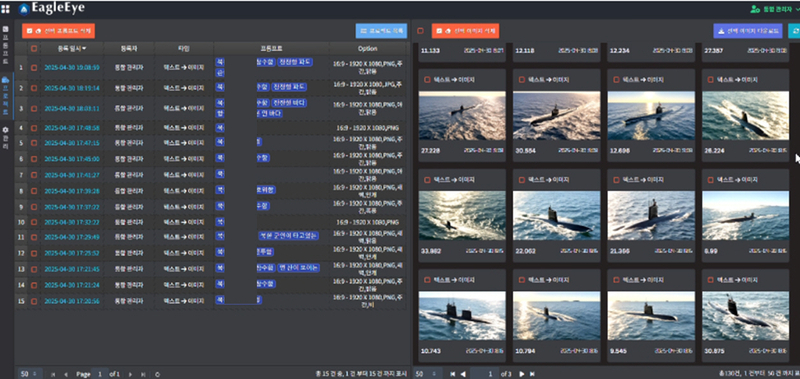This screenshot has width=800, height=379.
Task: Open submarine thumbnail scored 10.743
Action: (462, 316)
